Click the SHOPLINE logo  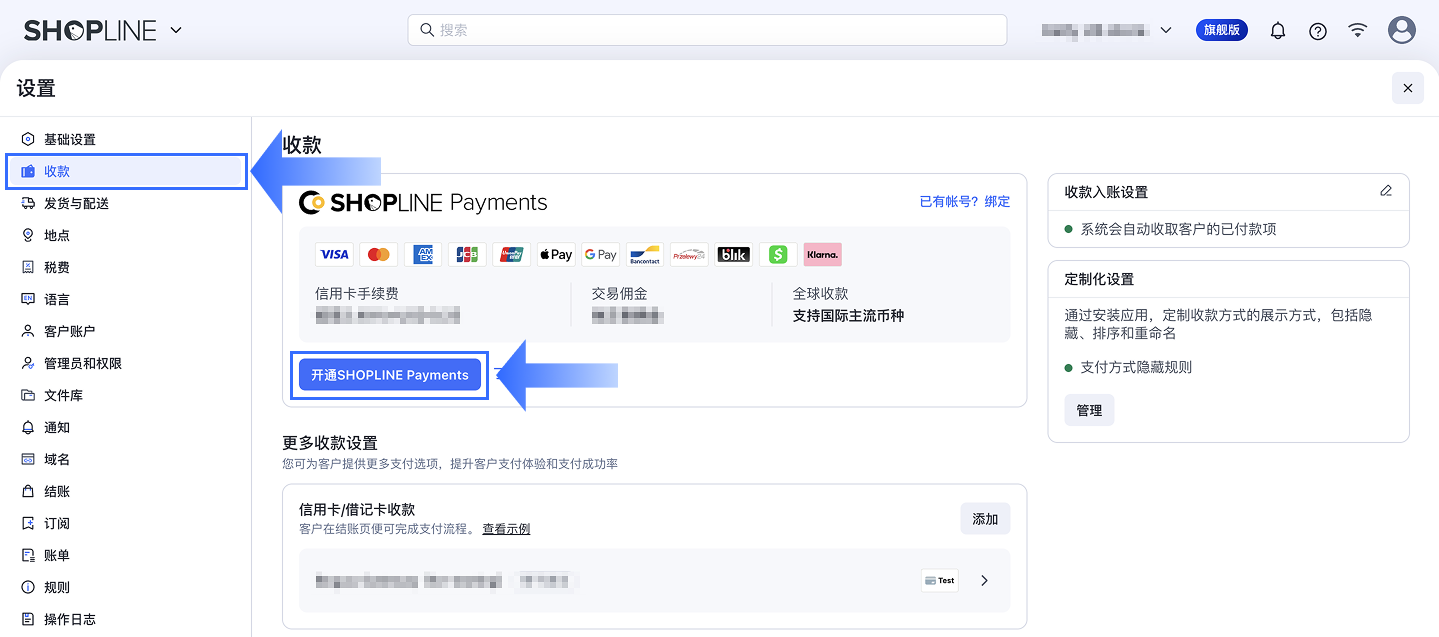point(90,30)
